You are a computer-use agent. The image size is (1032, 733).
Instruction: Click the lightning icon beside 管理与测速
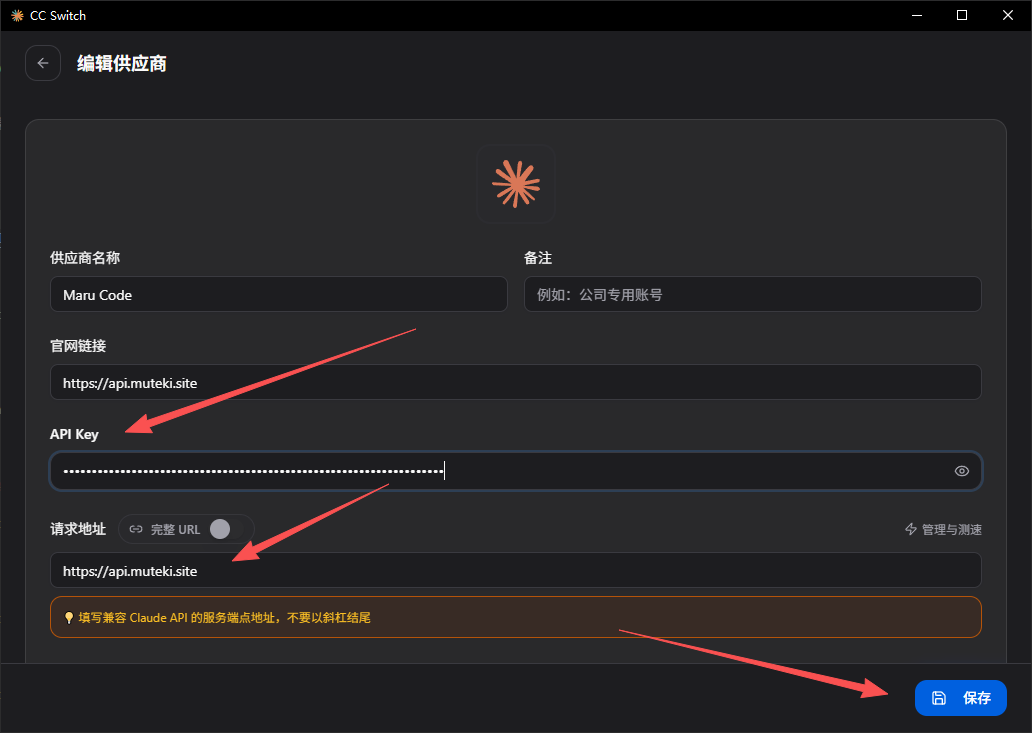[911, 529]
